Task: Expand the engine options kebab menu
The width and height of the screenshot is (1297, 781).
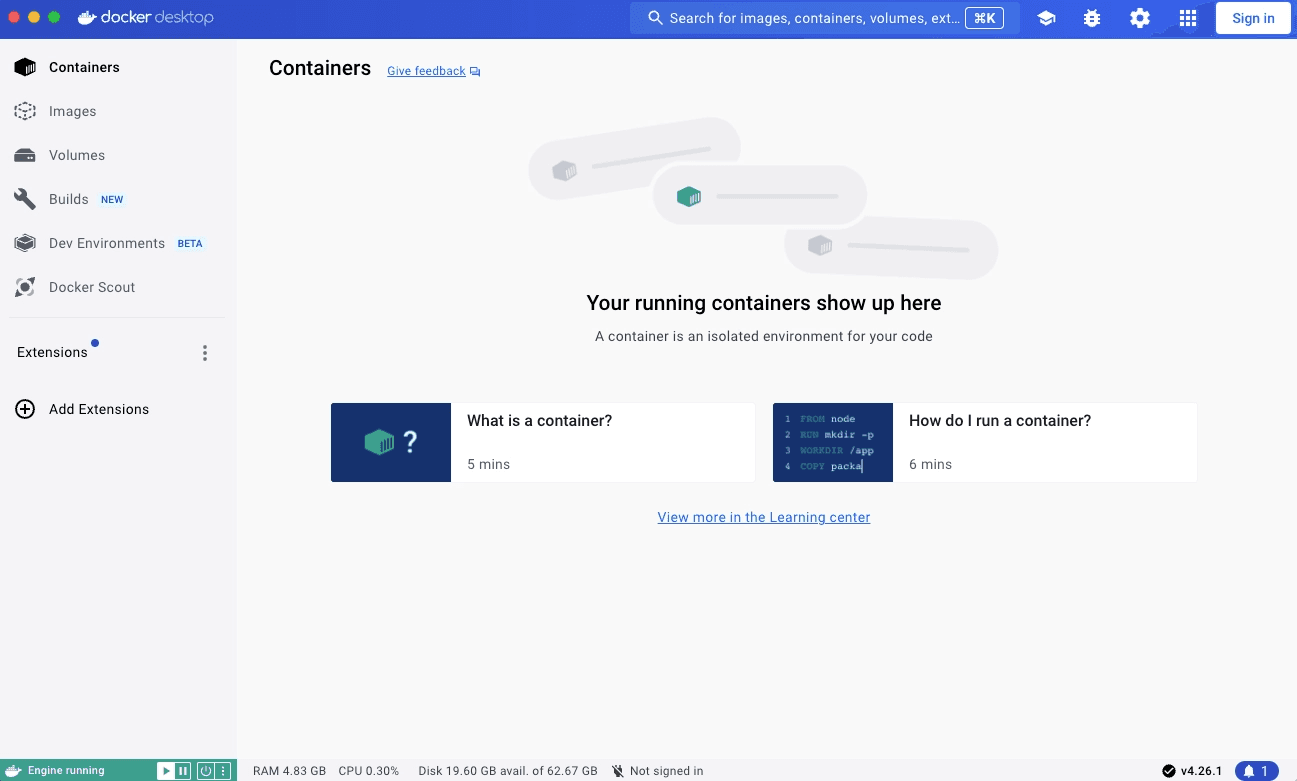Action: click(223, 771)
